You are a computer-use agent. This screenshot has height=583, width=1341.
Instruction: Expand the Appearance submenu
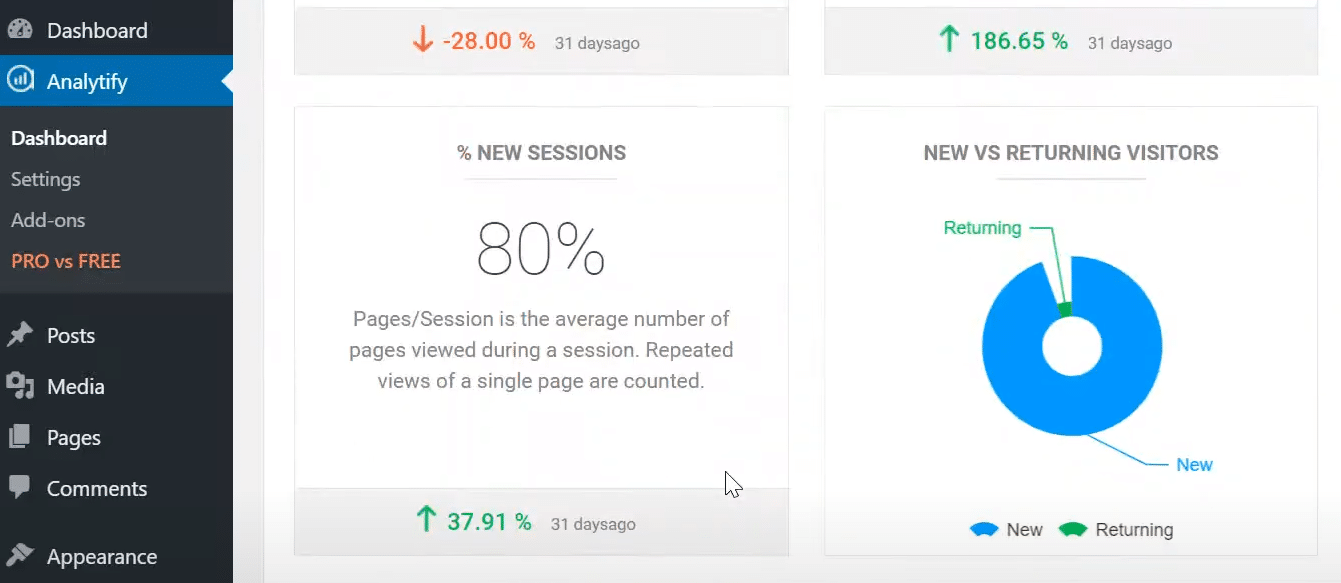(101, 556)
